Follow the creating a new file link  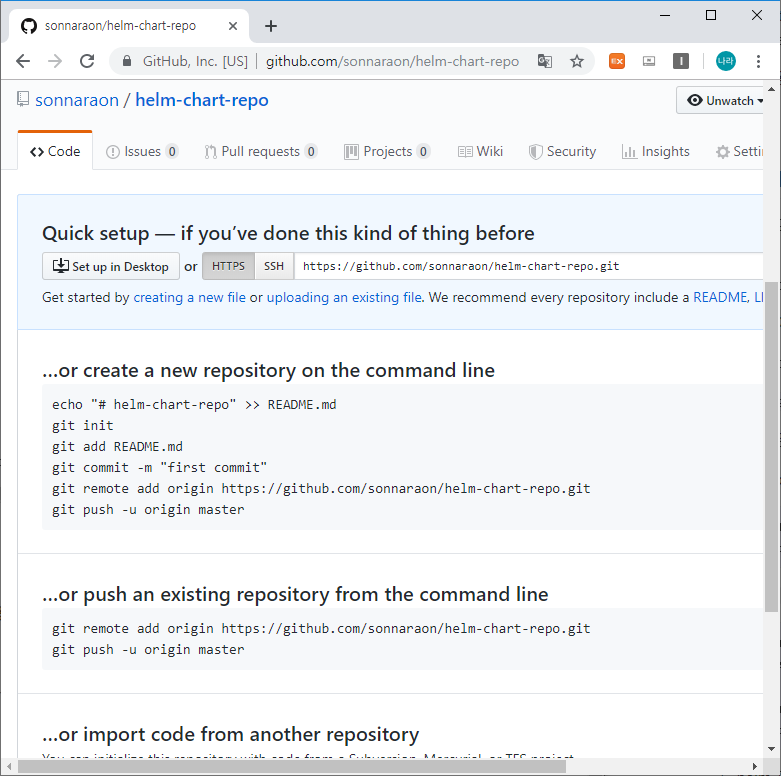pyautogui.click(x=189, y=297)
